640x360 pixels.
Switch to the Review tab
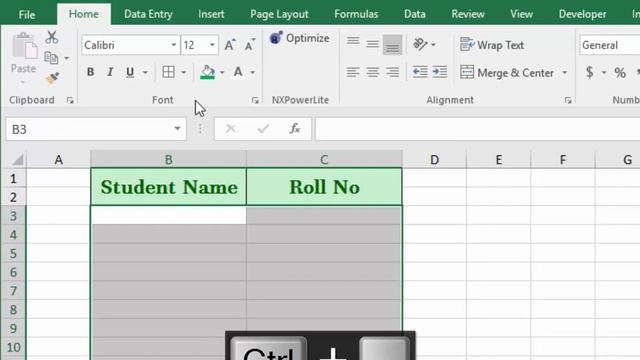pos(468,14)
